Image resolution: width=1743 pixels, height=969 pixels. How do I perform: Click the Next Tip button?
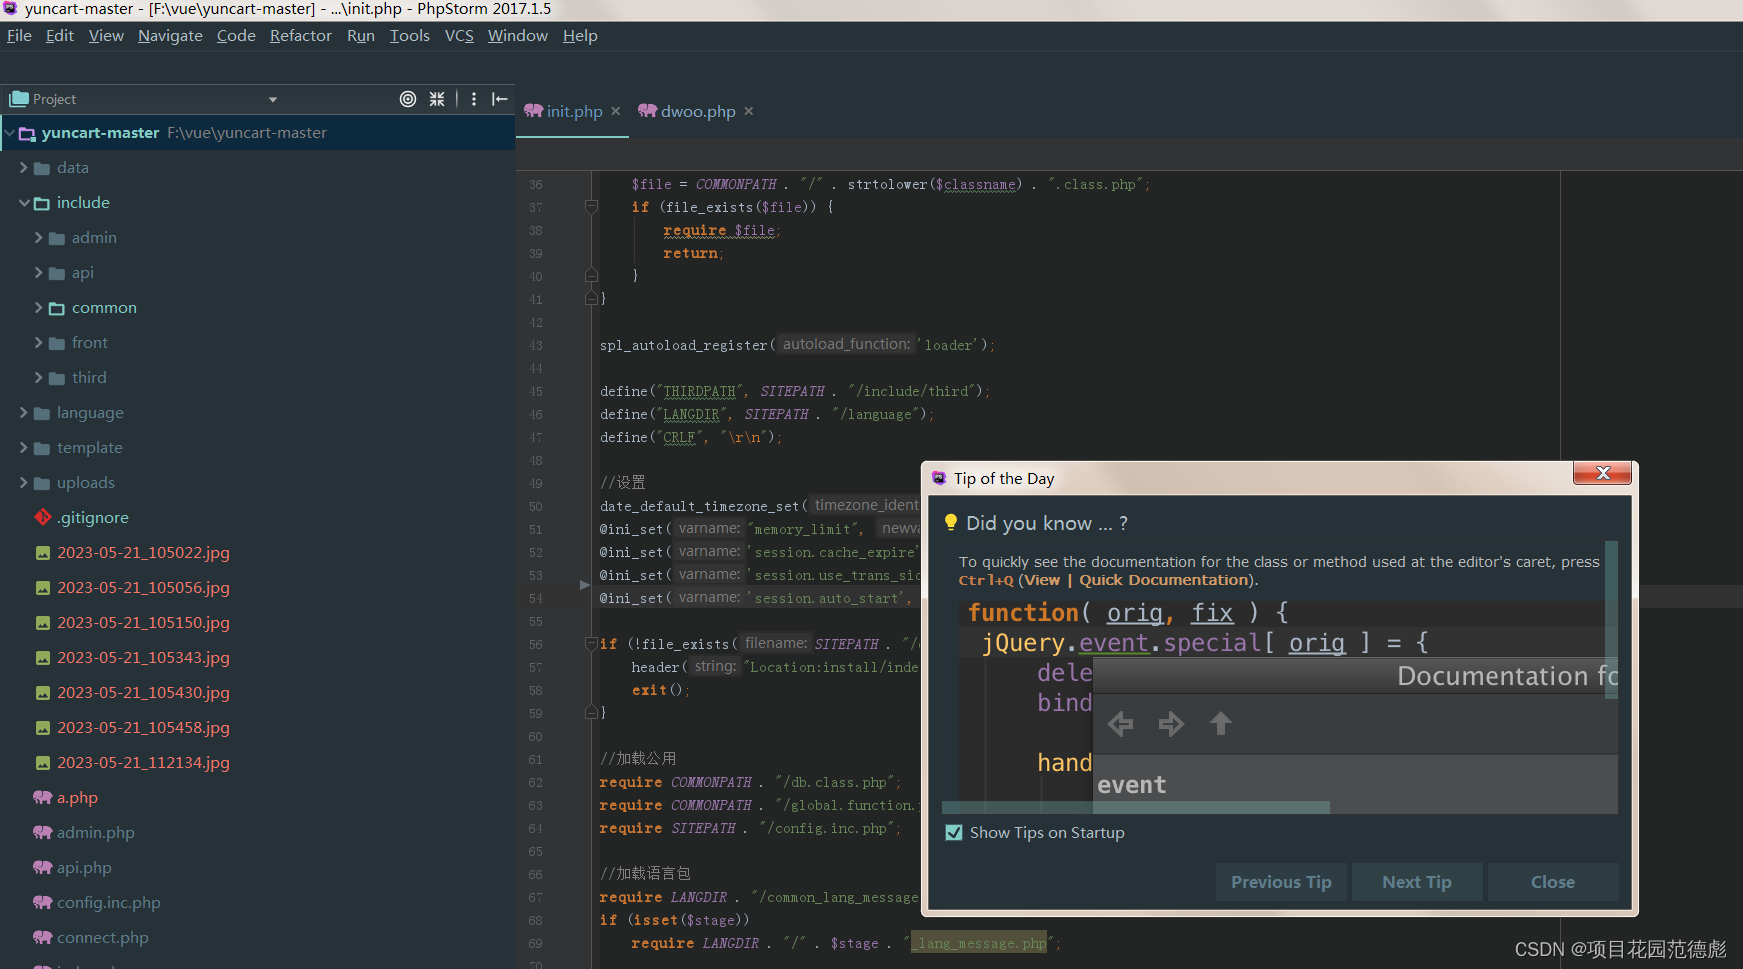pyautogui.click(x=1417, y=882)
